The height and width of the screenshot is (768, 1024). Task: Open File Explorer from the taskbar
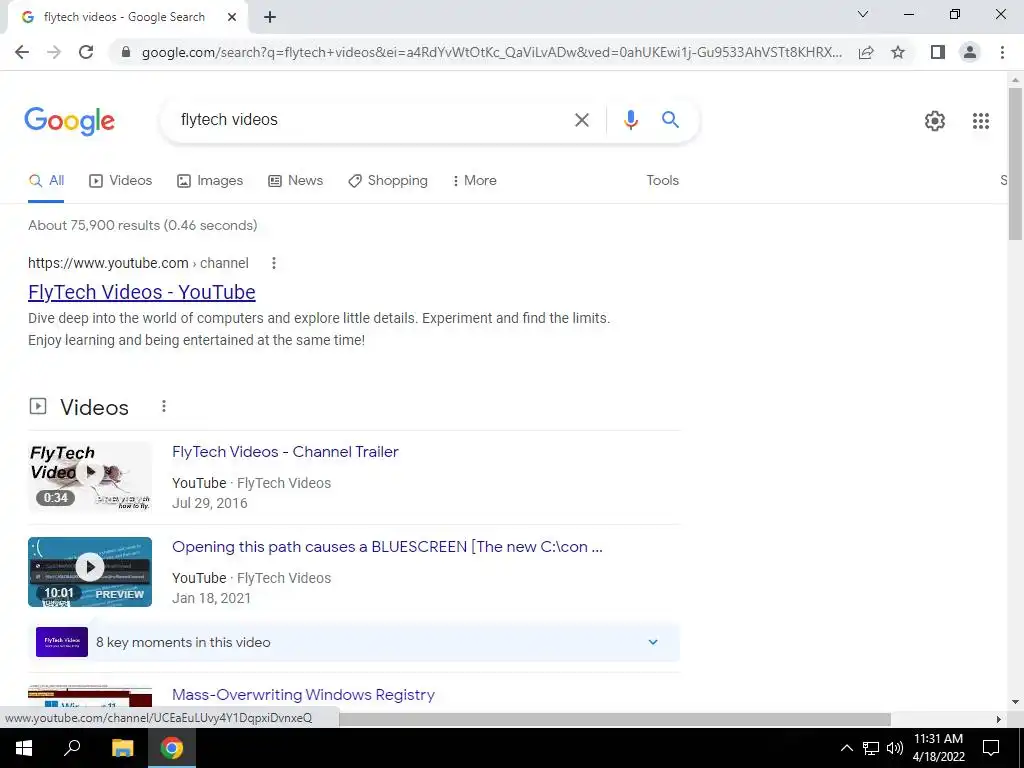[122, 748]
